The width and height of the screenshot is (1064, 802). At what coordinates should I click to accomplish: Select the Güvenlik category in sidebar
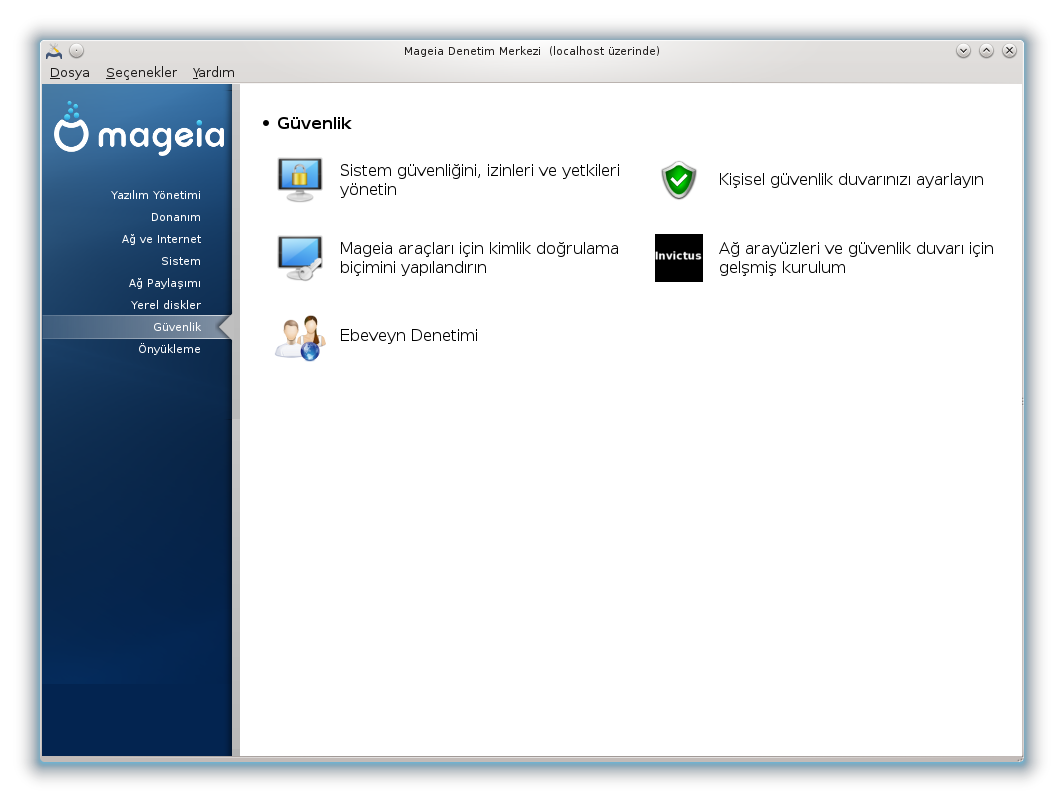[137, 327]
